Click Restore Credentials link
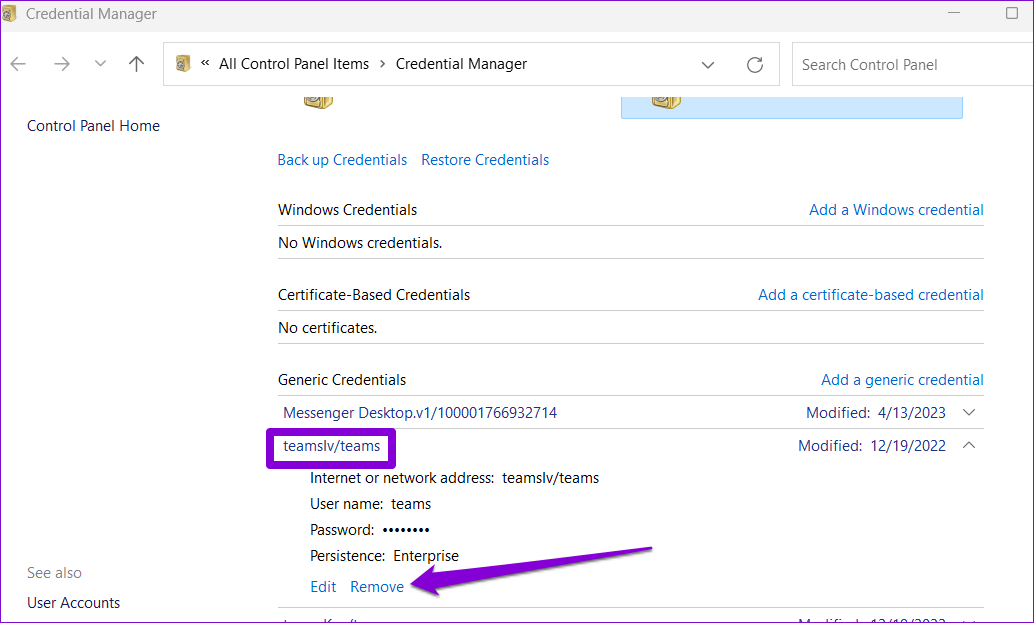1034x623 pixels. 485,160
